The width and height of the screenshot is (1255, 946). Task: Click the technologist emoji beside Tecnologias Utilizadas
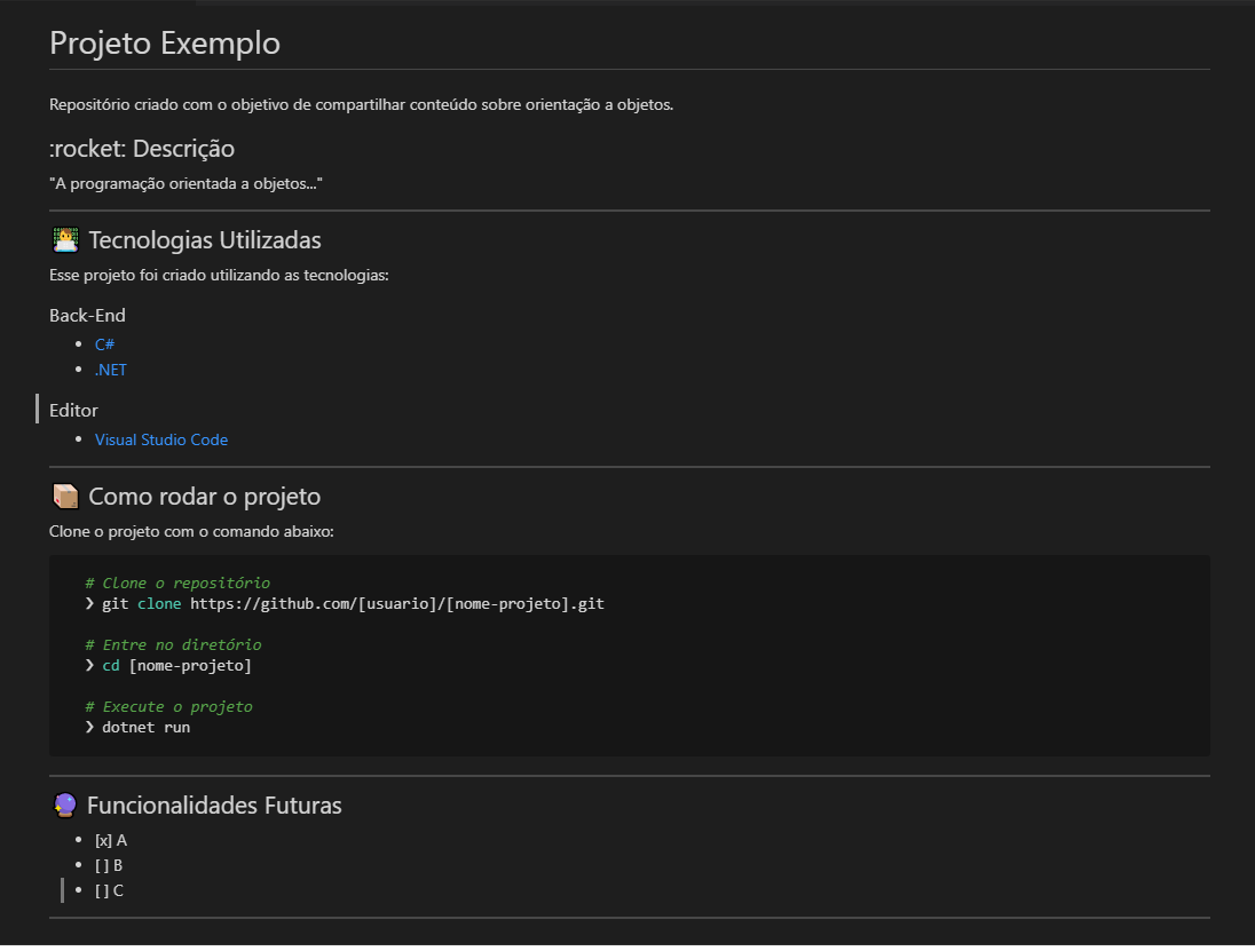(65, 240)
